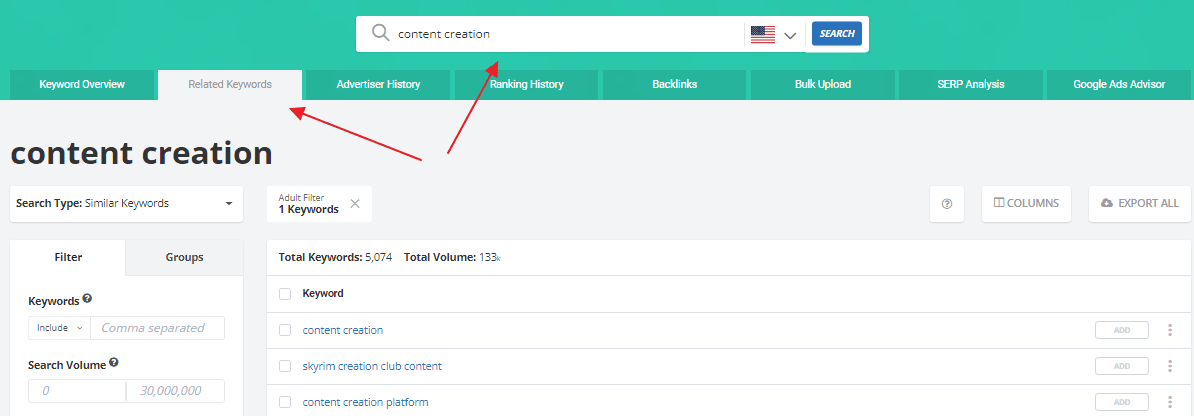Image resolution: width=1194 pixels, height=416 pixels.
Task: Switch to SERP Analysis tab
Action: pos(971,85)
